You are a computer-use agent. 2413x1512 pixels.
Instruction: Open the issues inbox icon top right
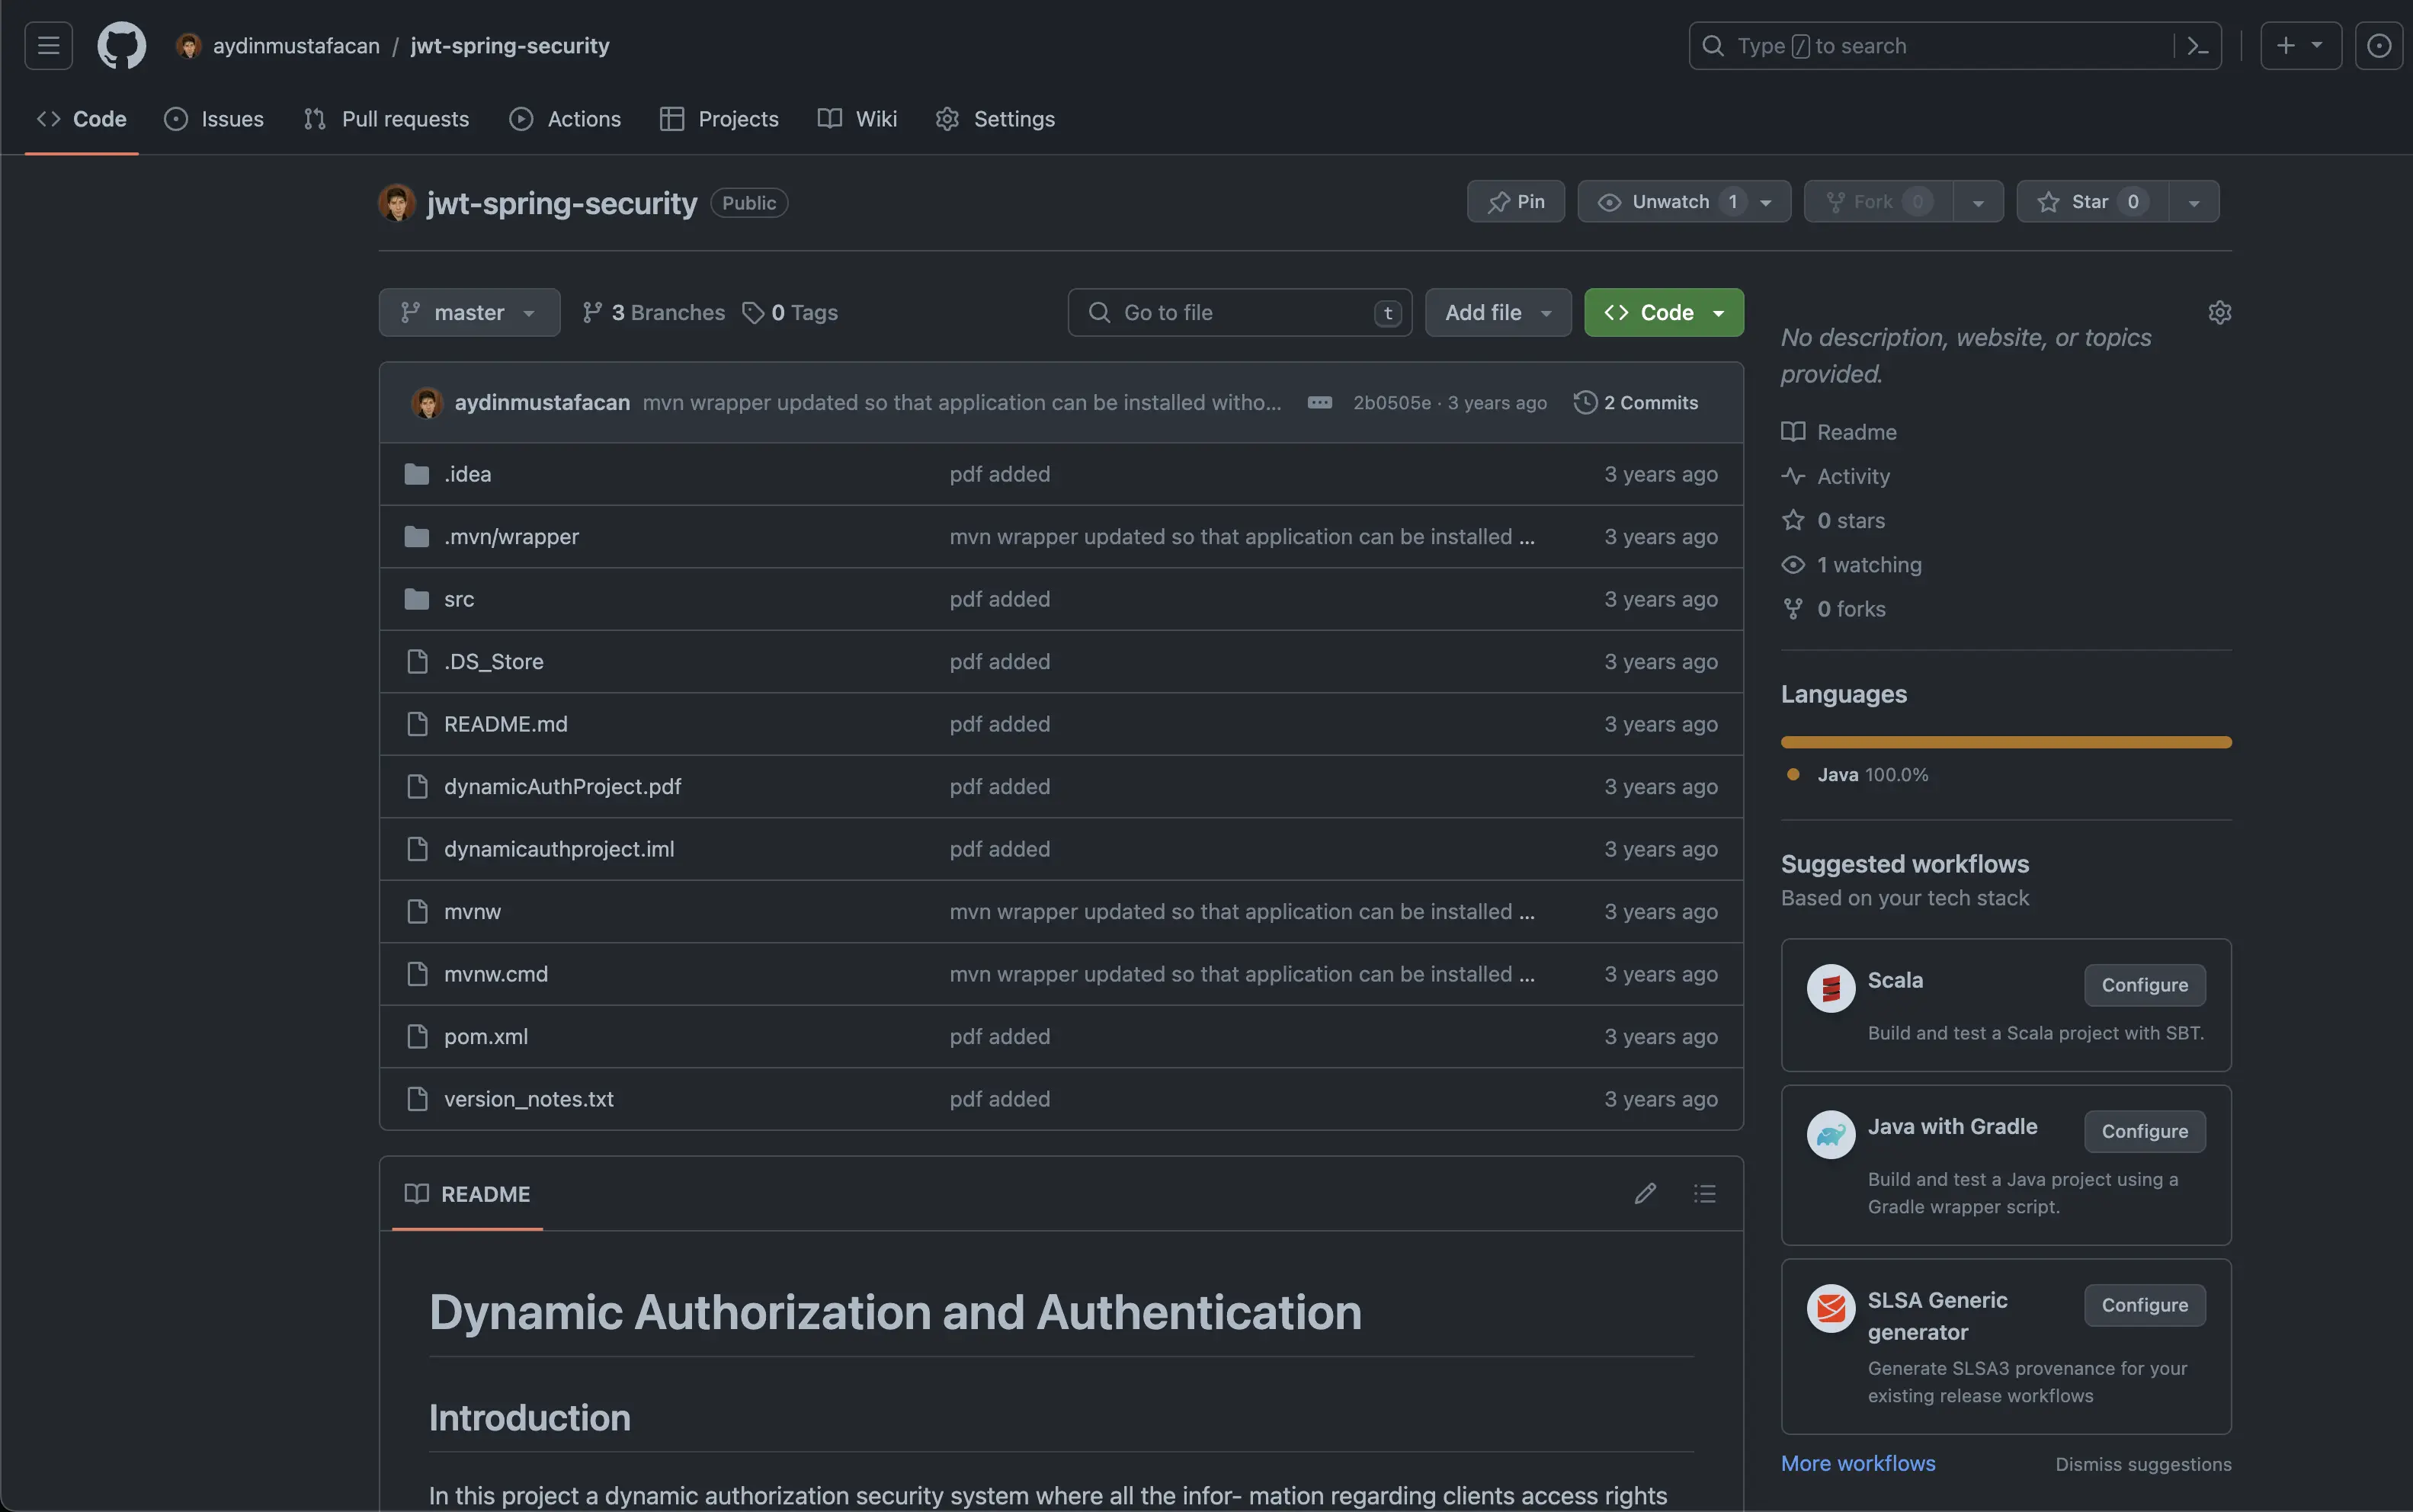tap(2378, 46)
